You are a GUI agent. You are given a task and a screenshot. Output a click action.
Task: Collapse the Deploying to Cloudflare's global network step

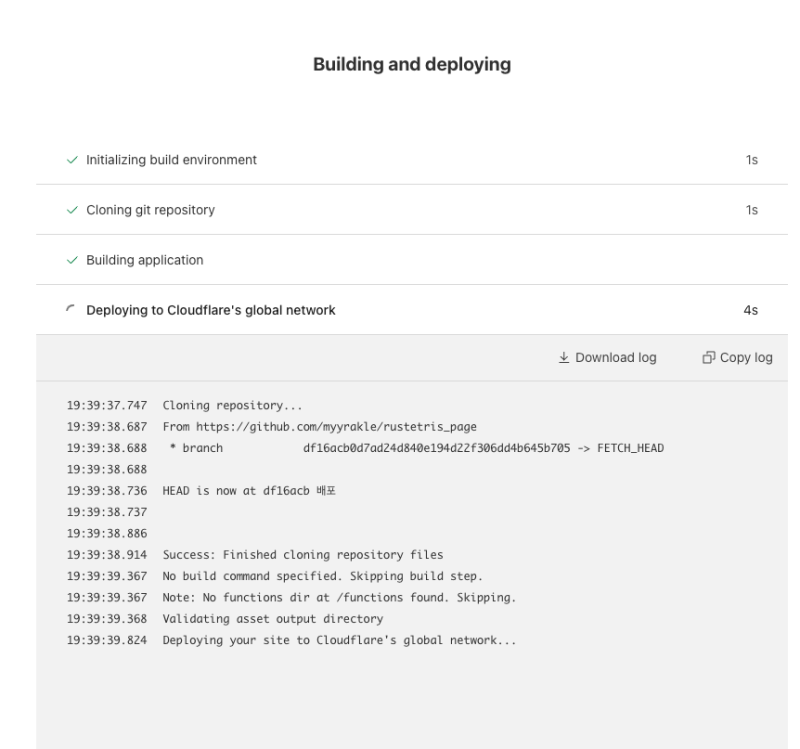point(211,310)
